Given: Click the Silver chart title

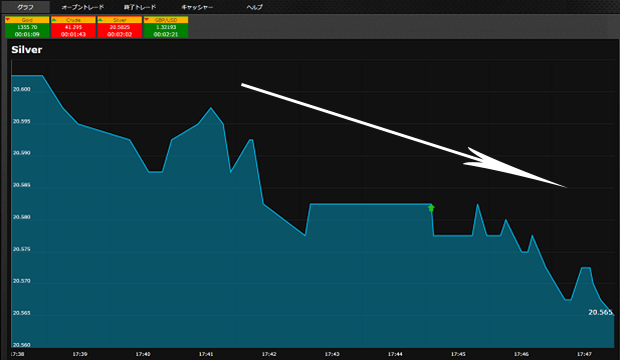Looking at the screenshot, I should 26,50.
